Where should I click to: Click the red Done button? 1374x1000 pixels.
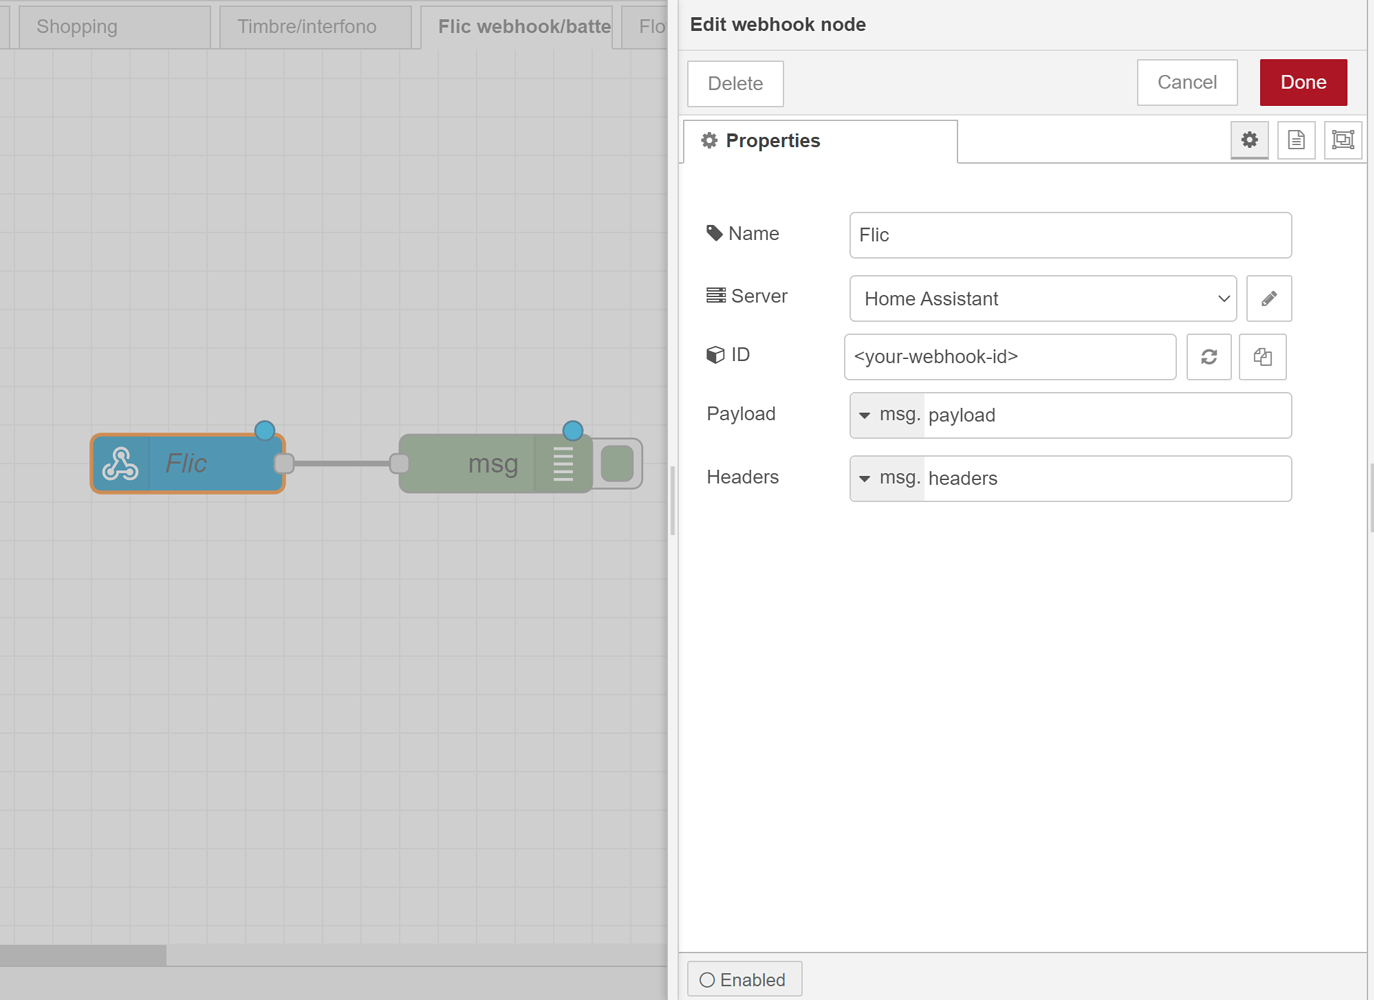[x=1303, y=82]
